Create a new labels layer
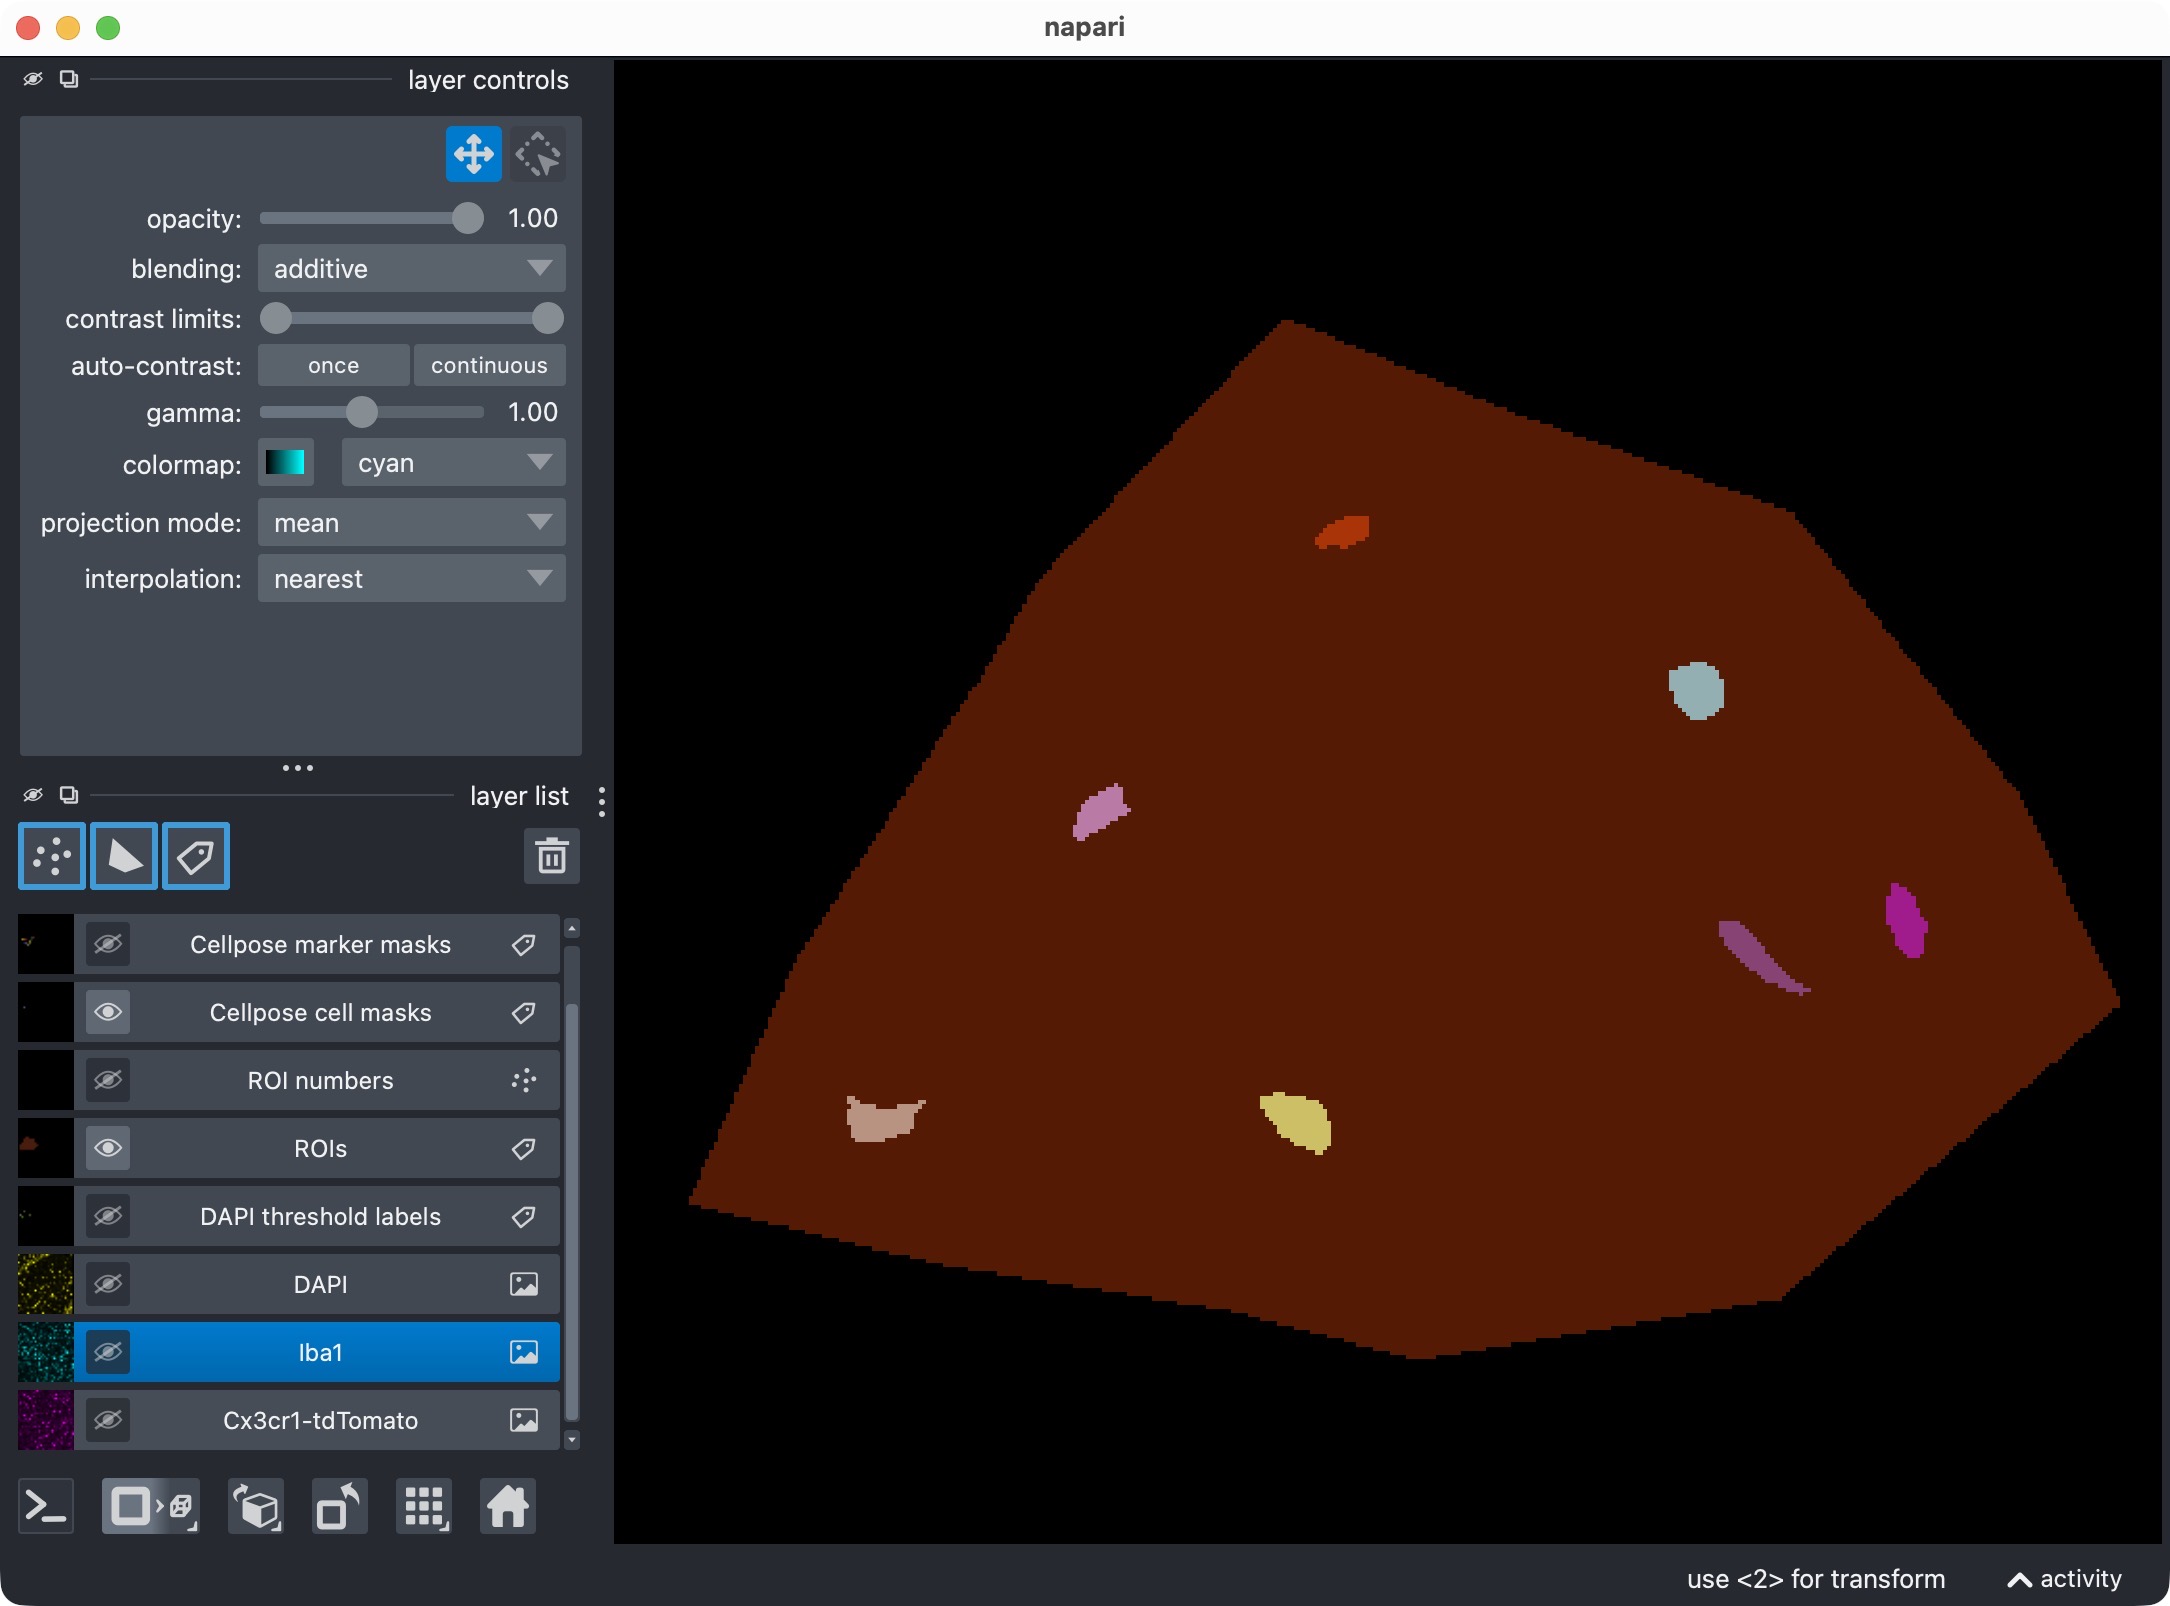The height and width of the screenshot is (1606, 2170). [x=196, y=856]
